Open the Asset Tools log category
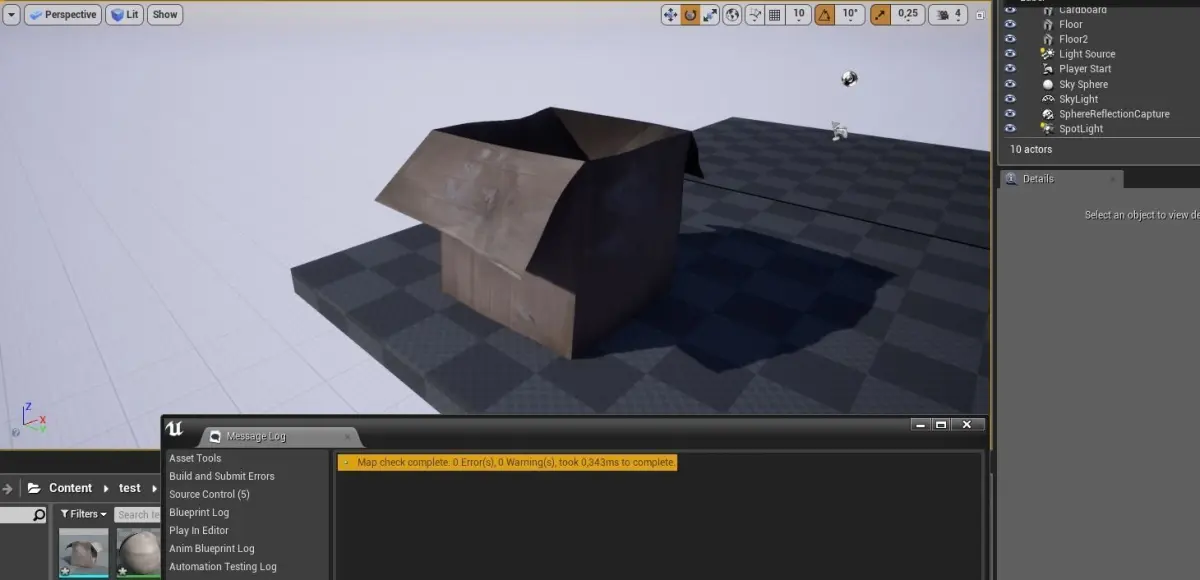This screenshot has height=580, width=1200. [195, 458]
